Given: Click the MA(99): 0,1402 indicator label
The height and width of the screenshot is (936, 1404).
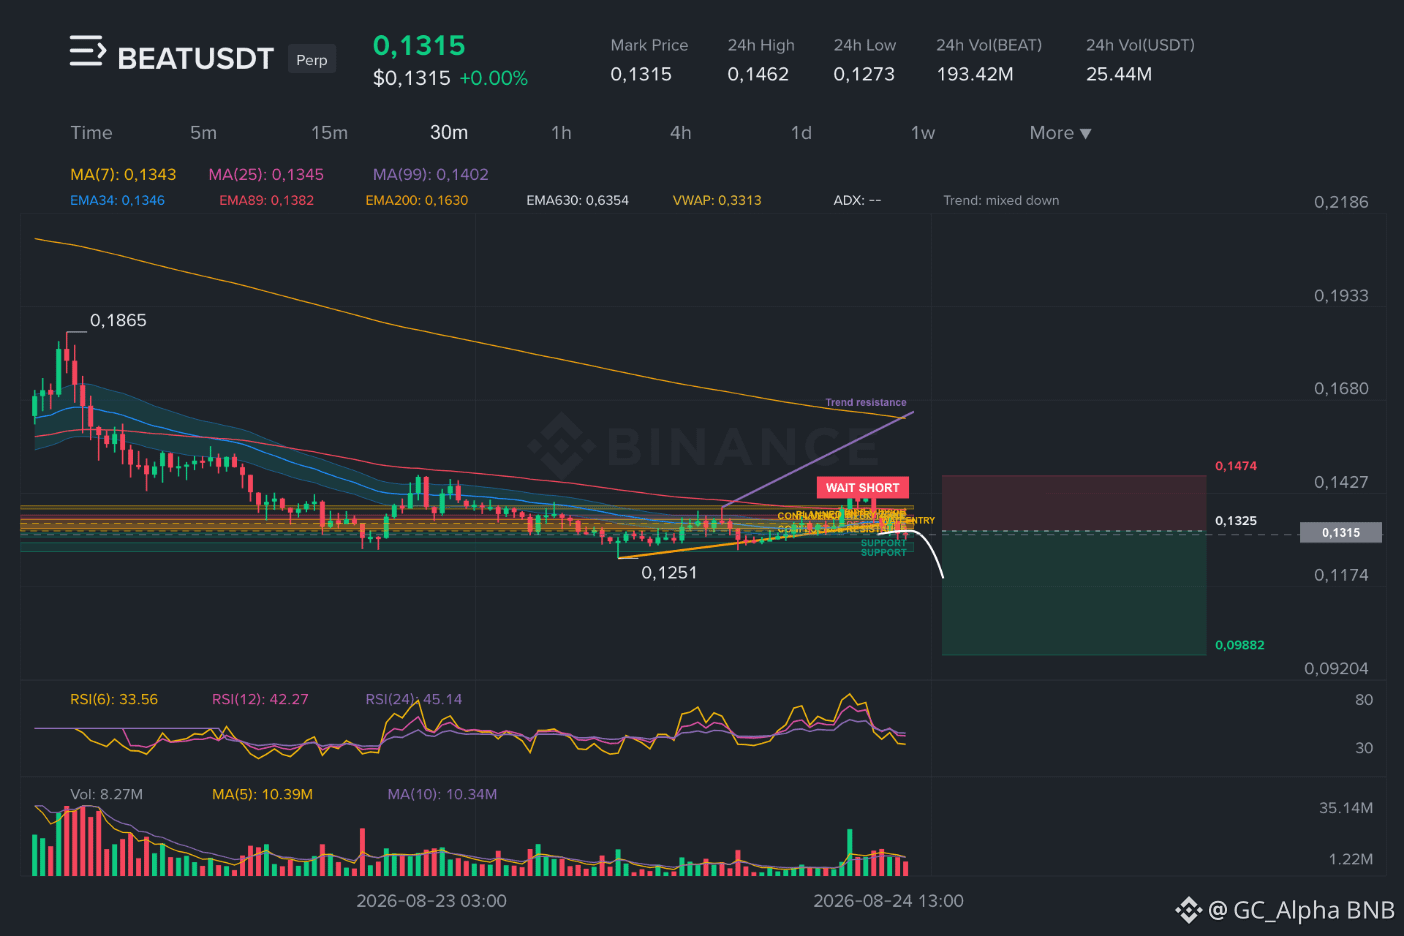Looking at the screenshot, I should (431, 174).
